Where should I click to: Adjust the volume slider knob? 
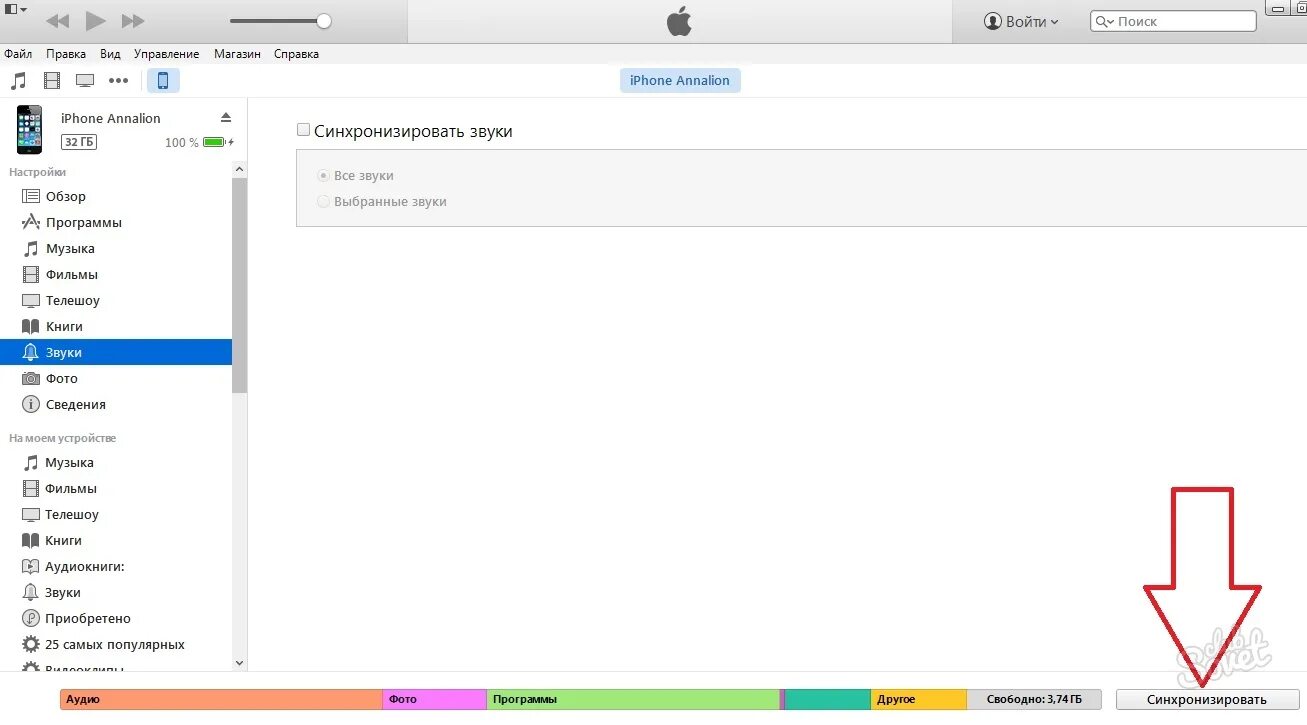[323, 21]
